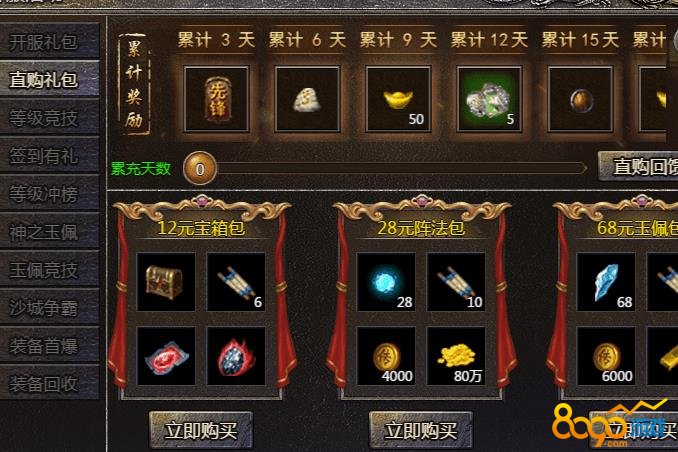This screenshot has width=678, height=452.
Task: Buy the 12元宝箱包 with 立即购买
Action: (201, 430)
